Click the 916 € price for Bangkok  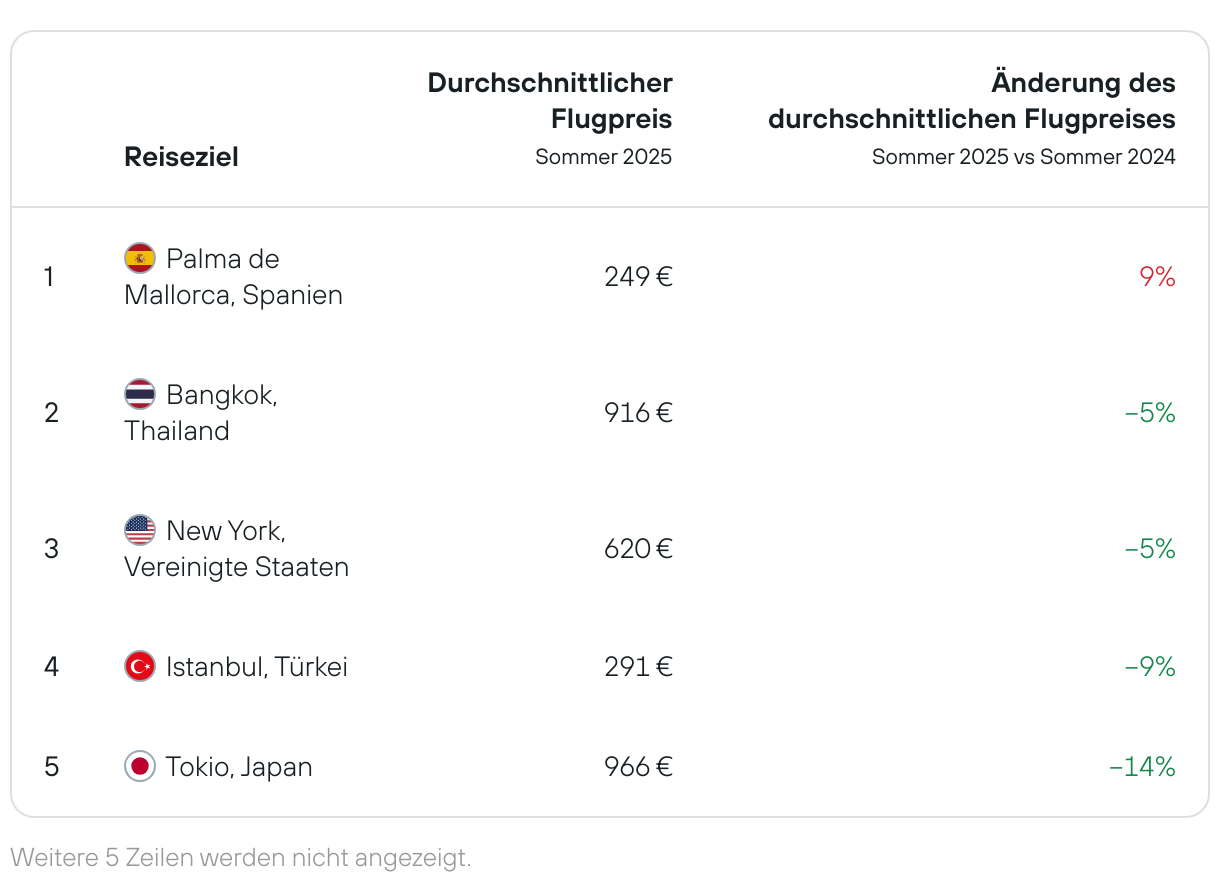(x=638, y=413)
